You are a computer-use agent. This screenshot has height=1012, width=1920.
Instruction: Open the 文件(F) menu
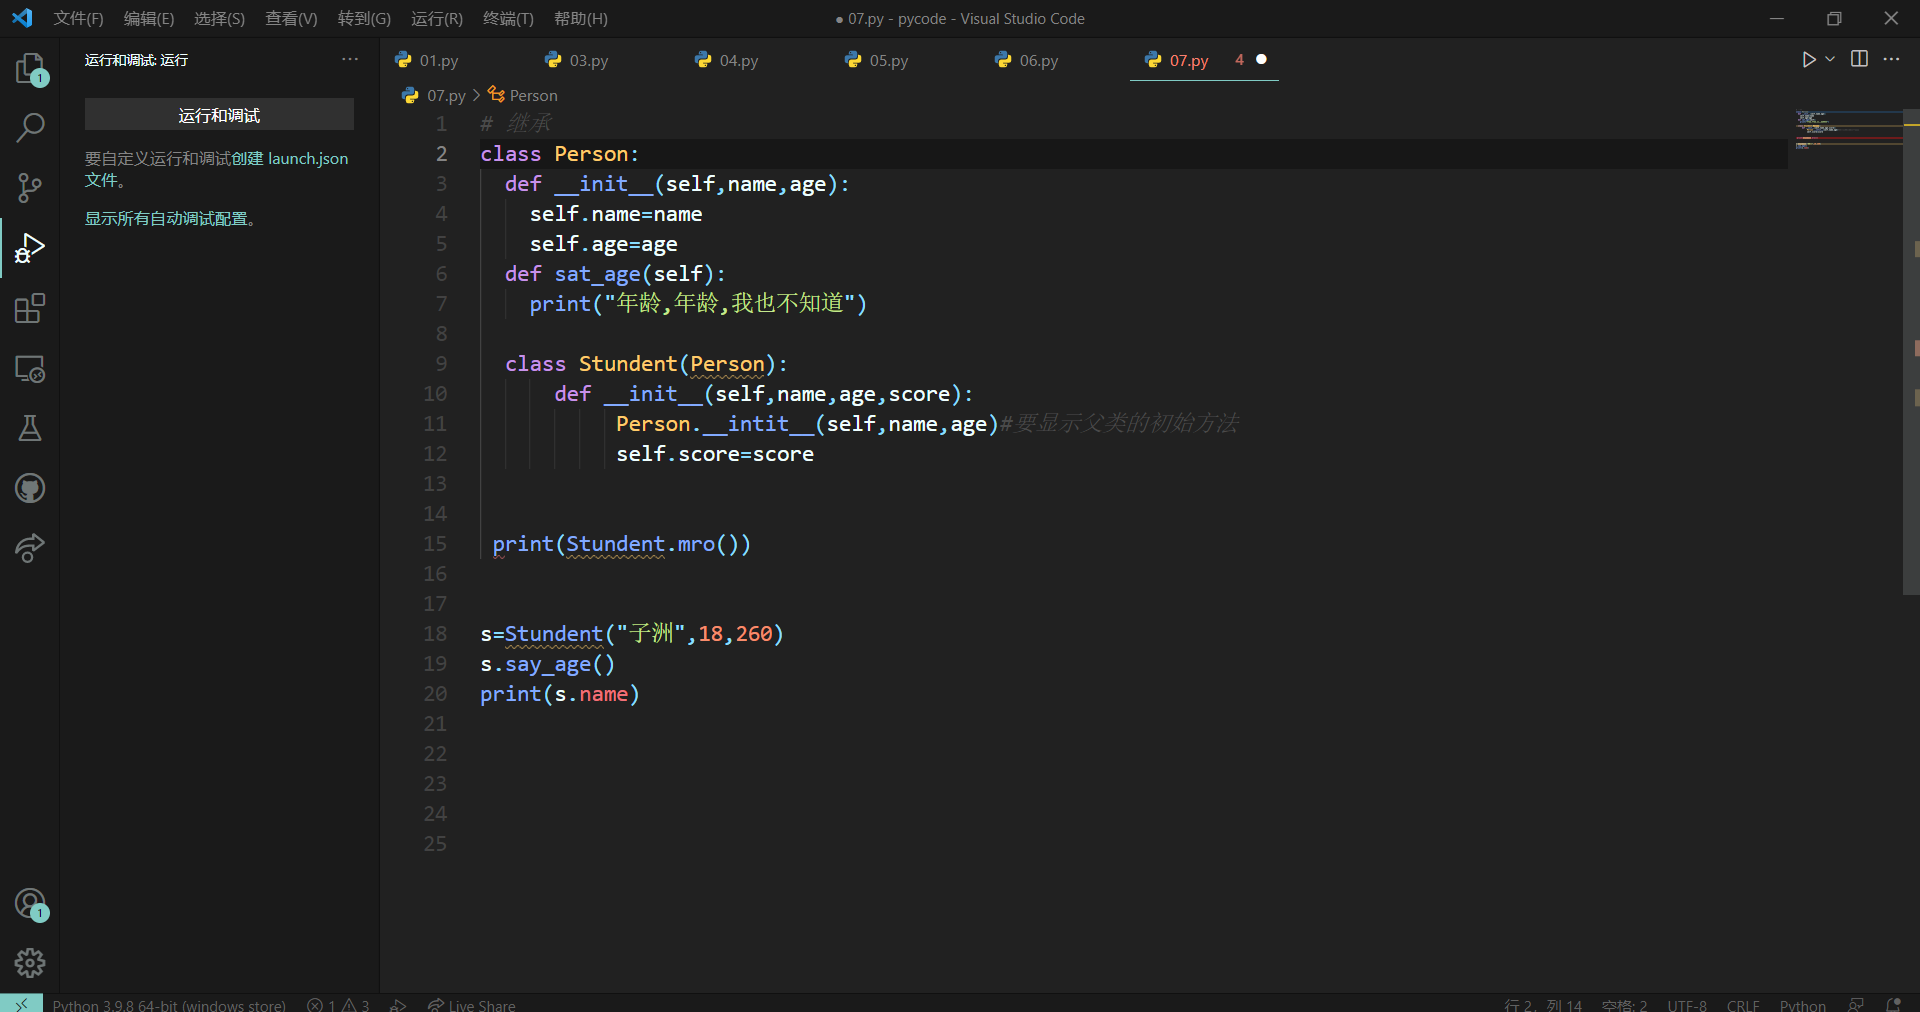pyautogui.click(x=78, y=18)
